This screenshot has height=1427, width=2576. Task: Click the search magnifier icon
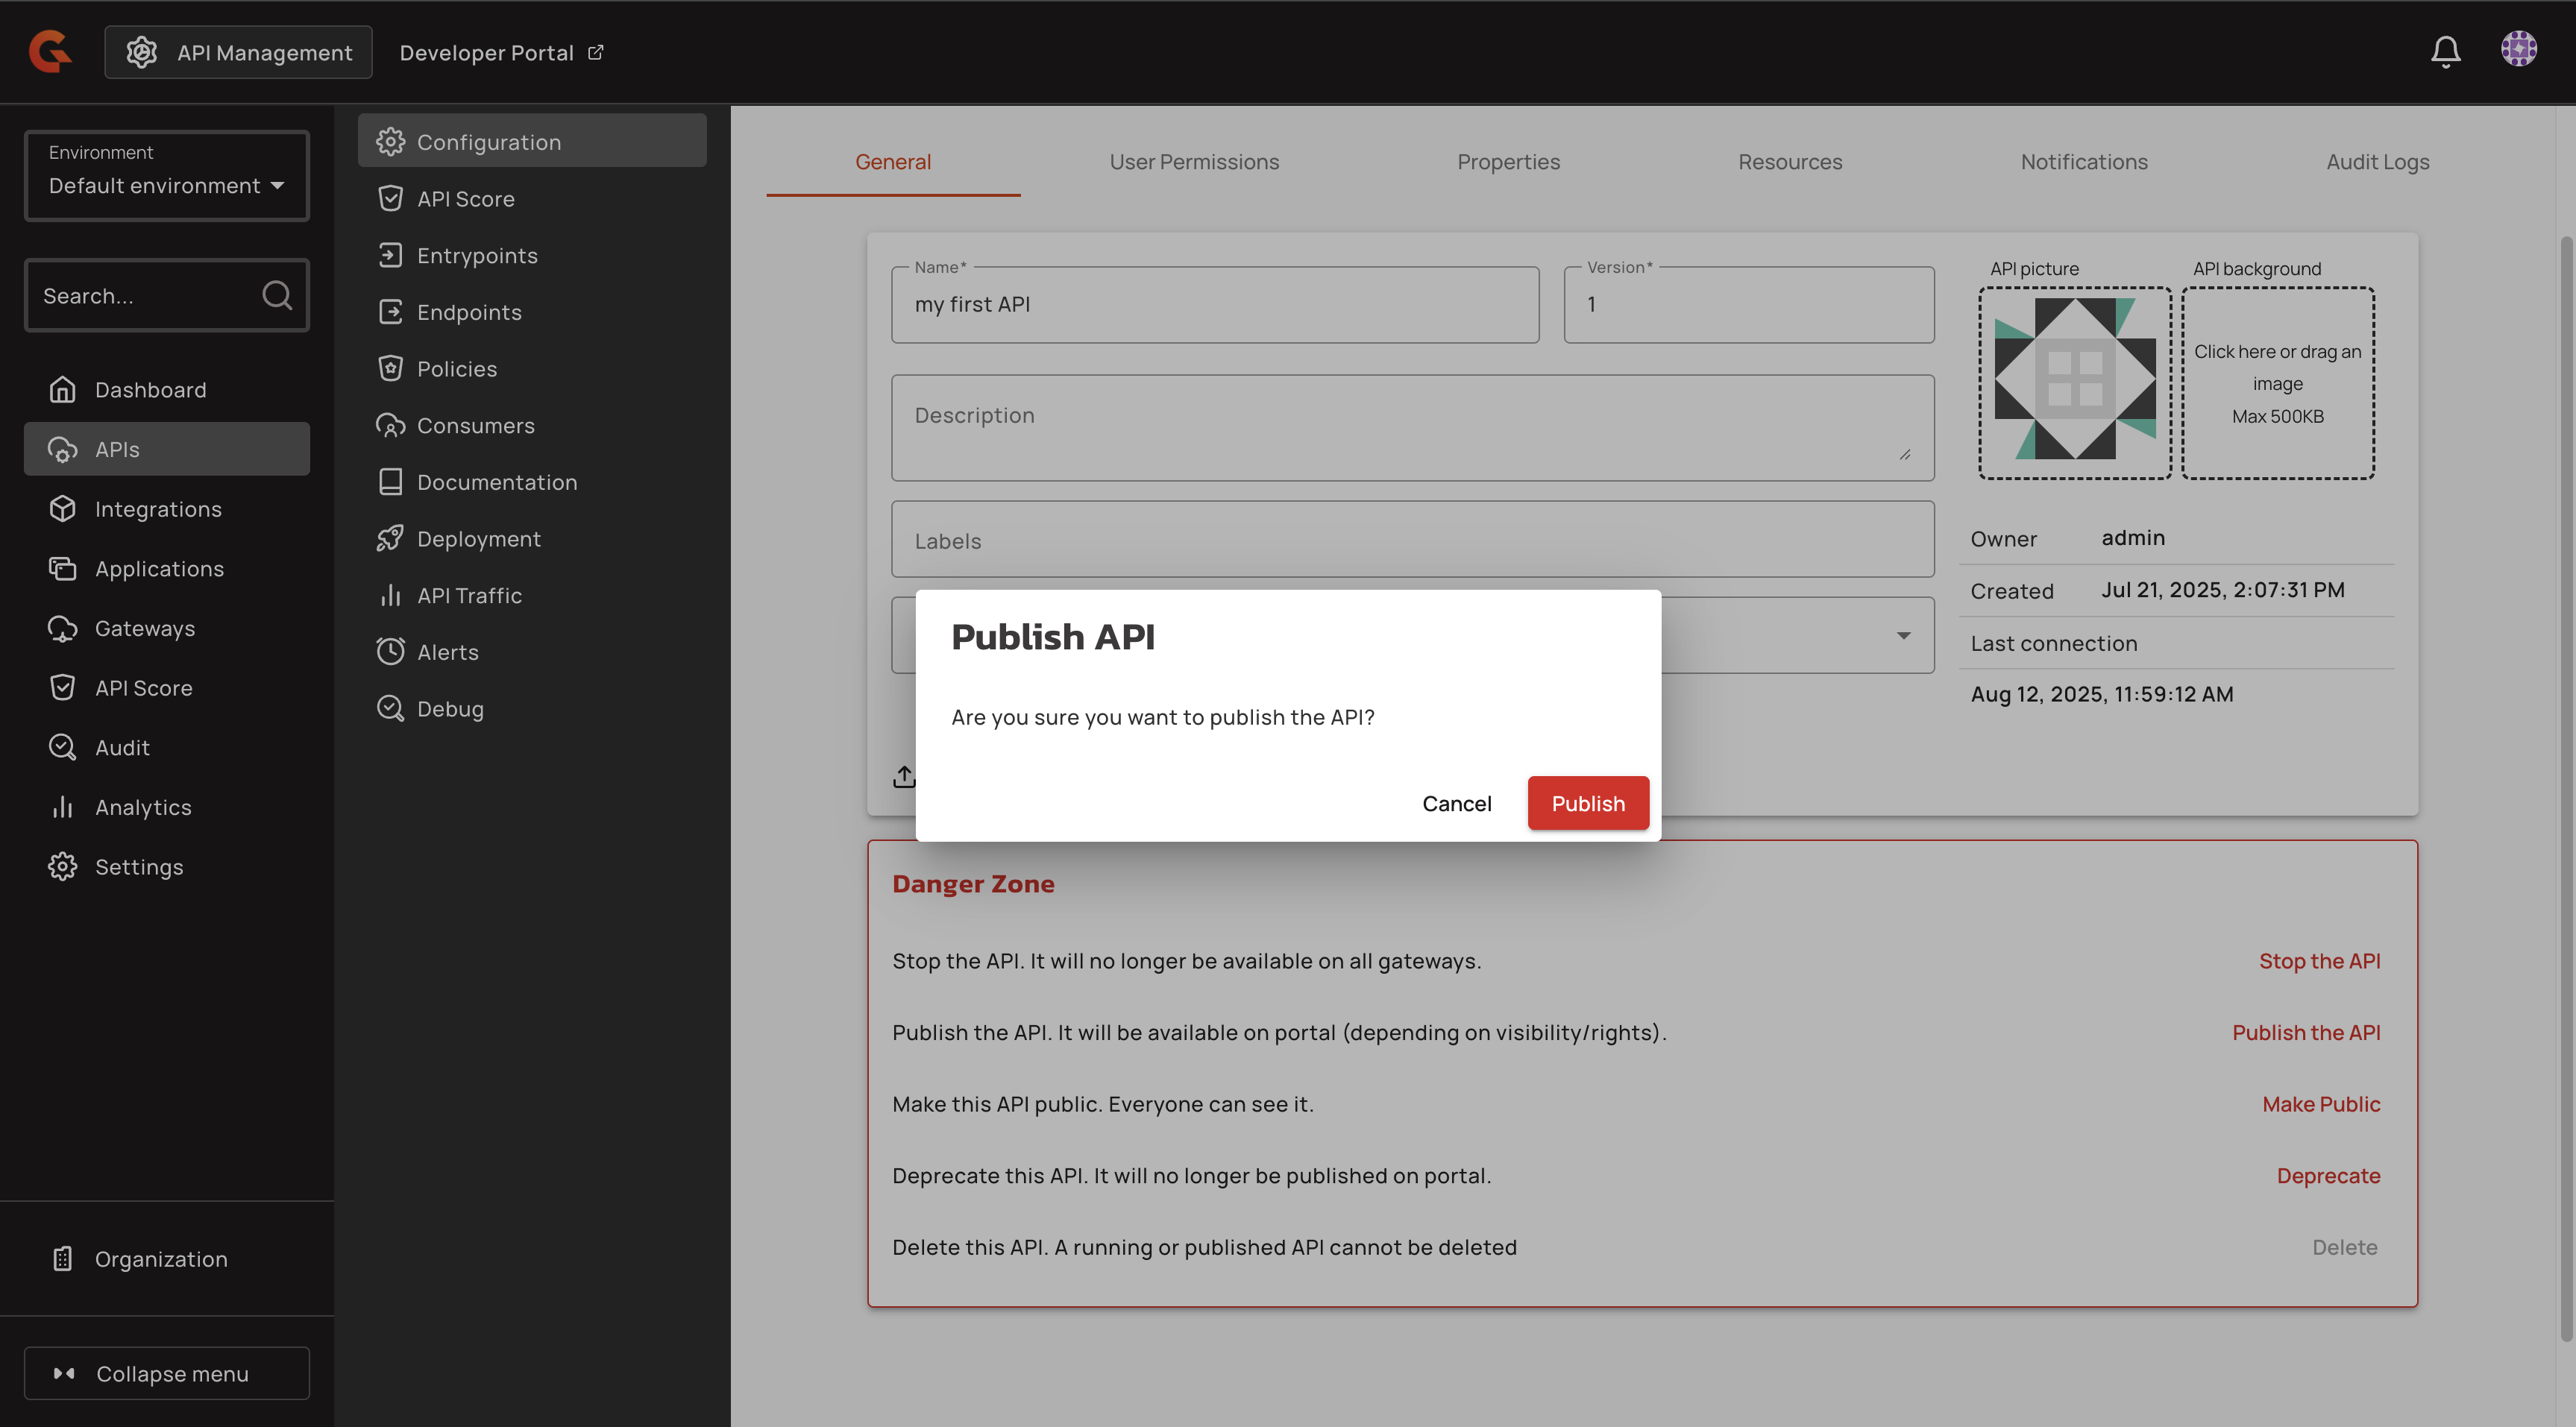coord(277,295)
